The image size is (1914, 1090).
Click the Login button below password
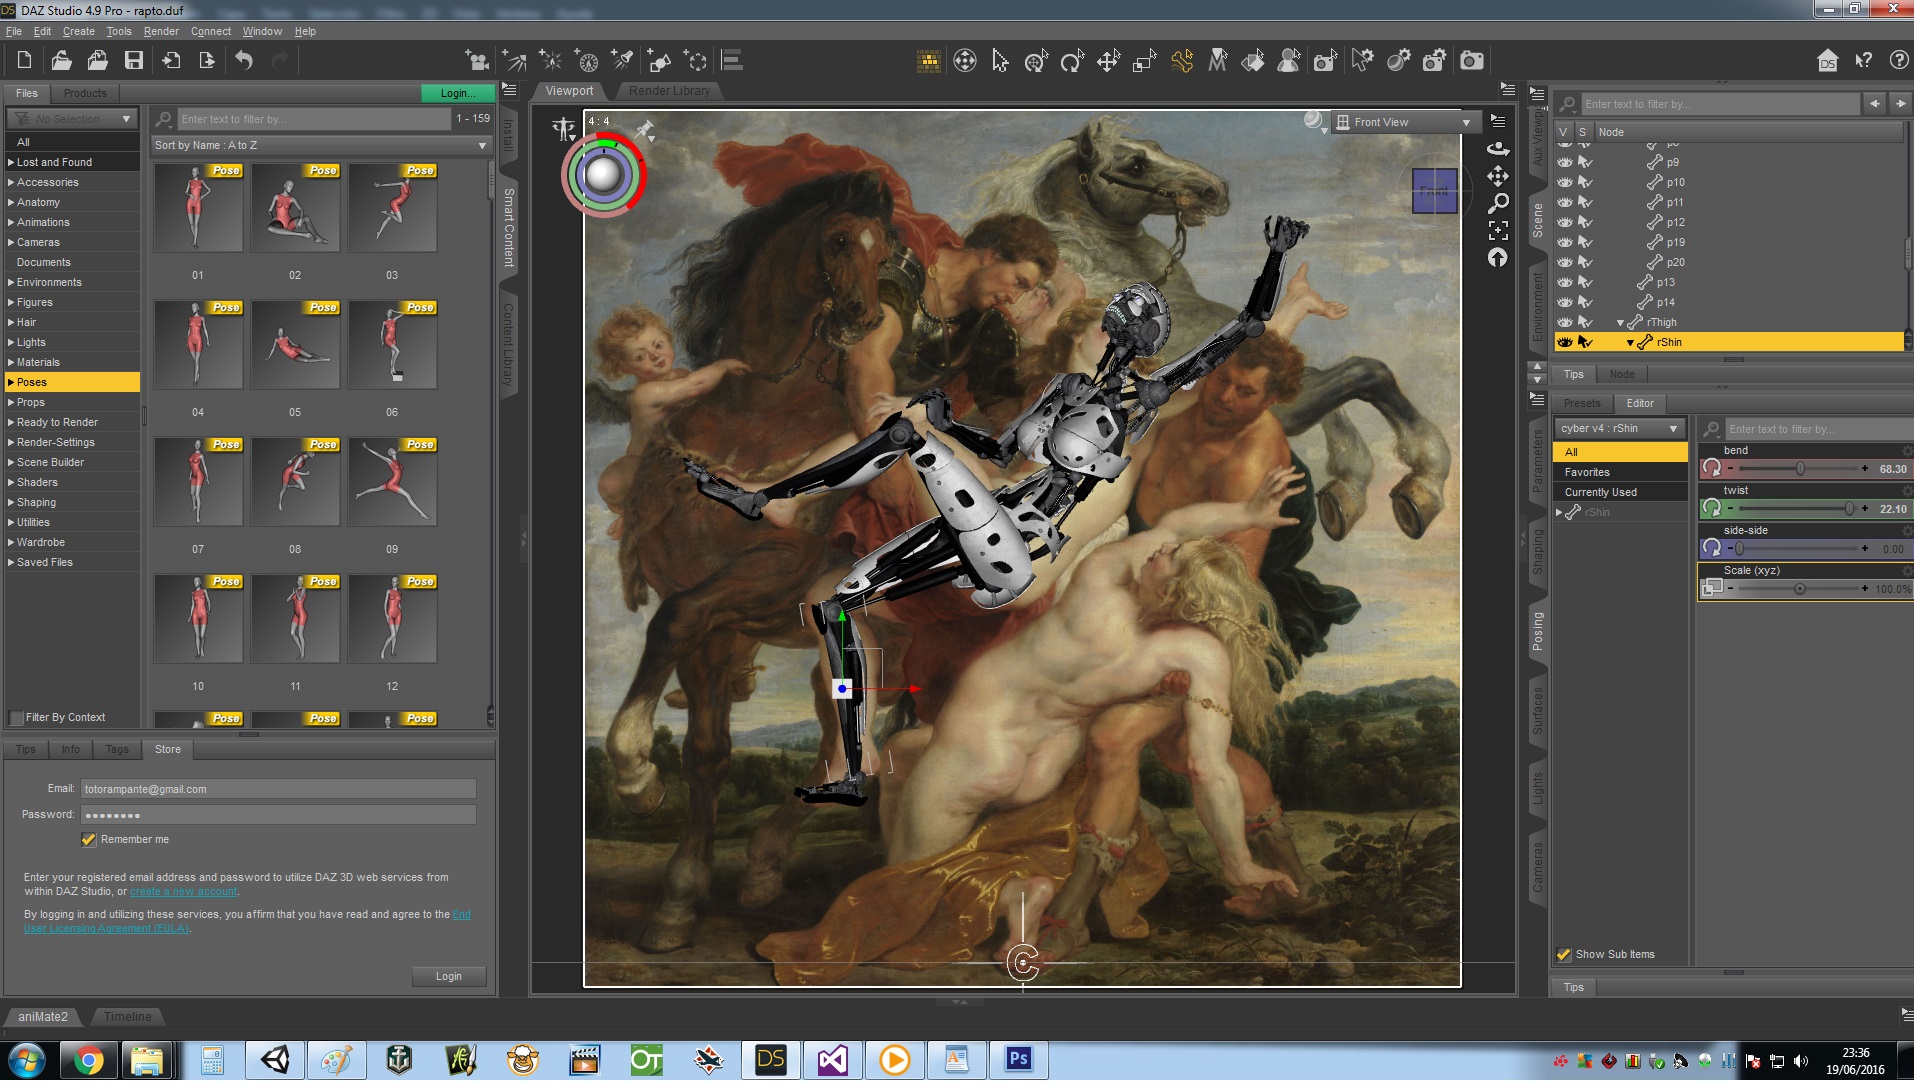(448, 977)
